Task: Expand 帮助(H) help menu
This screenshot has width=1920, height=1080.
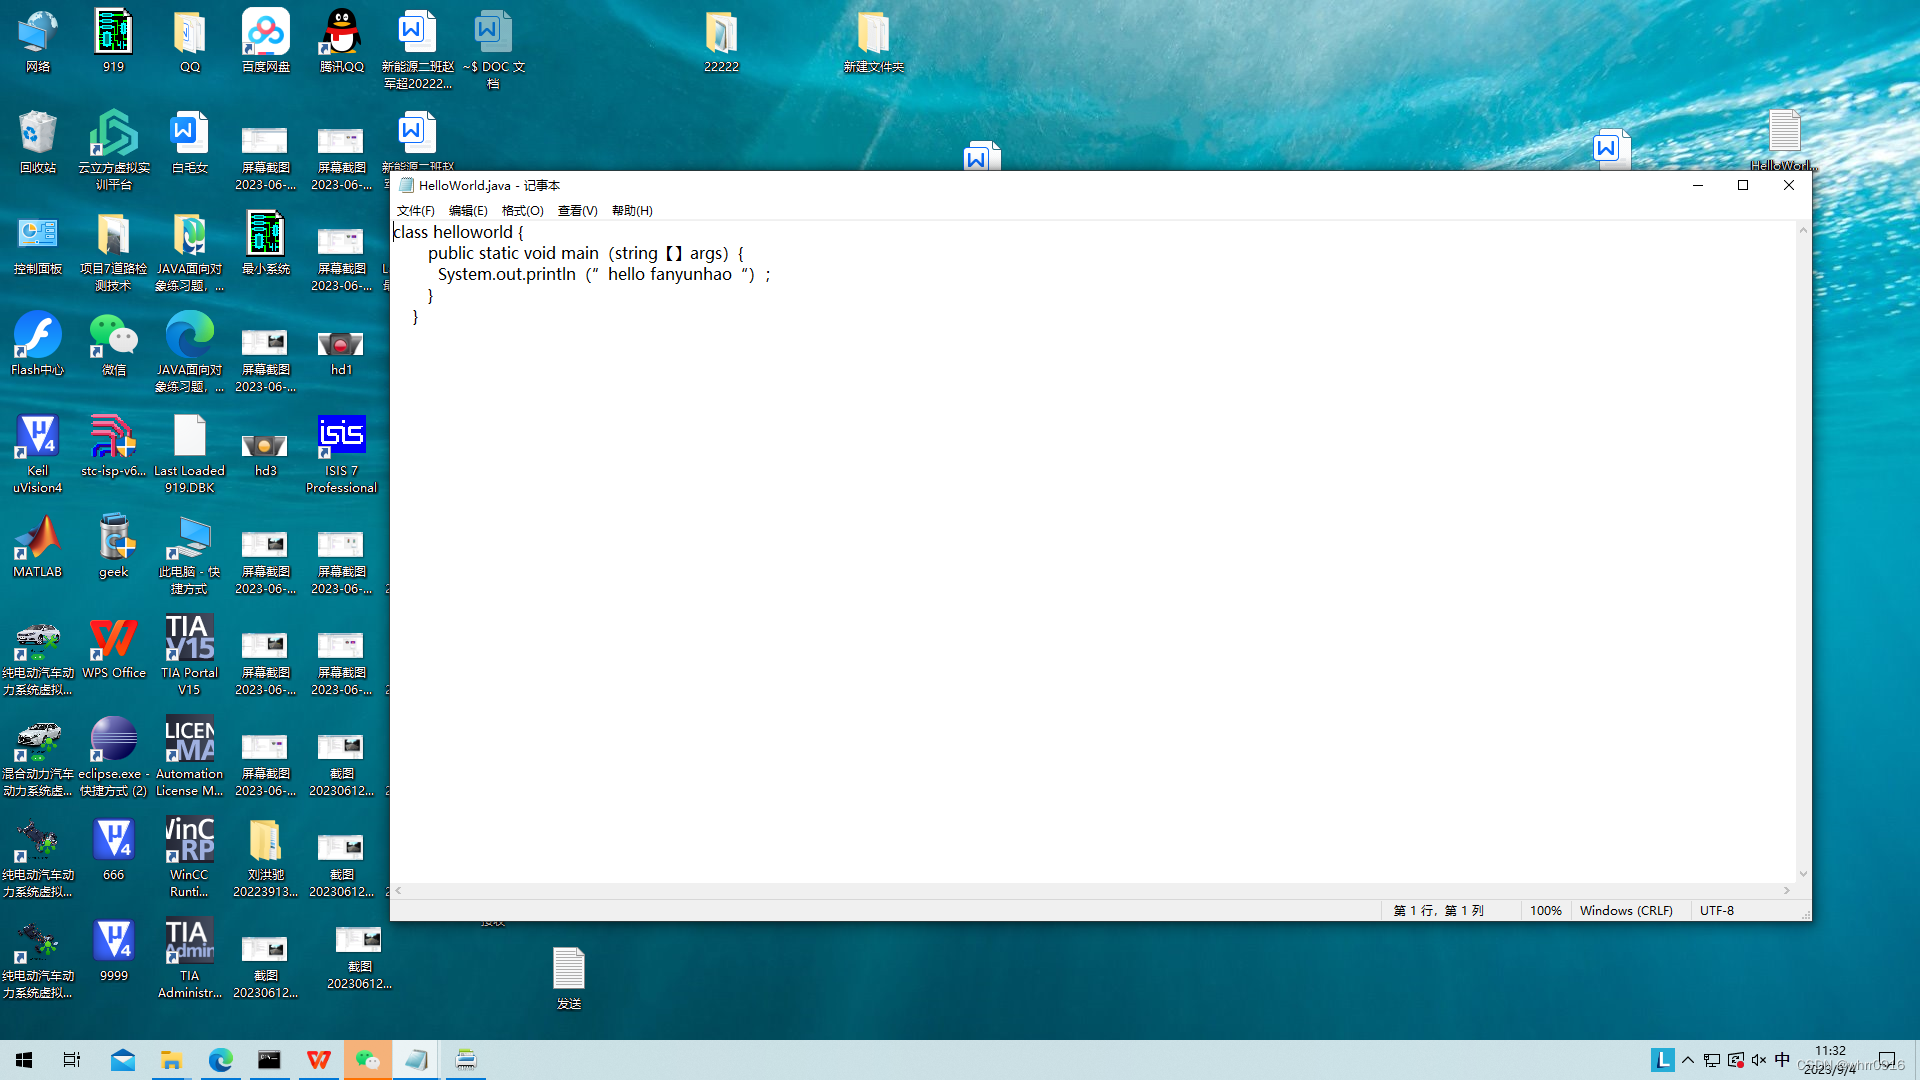Action: pyautogui.click(x=633, y=210)
